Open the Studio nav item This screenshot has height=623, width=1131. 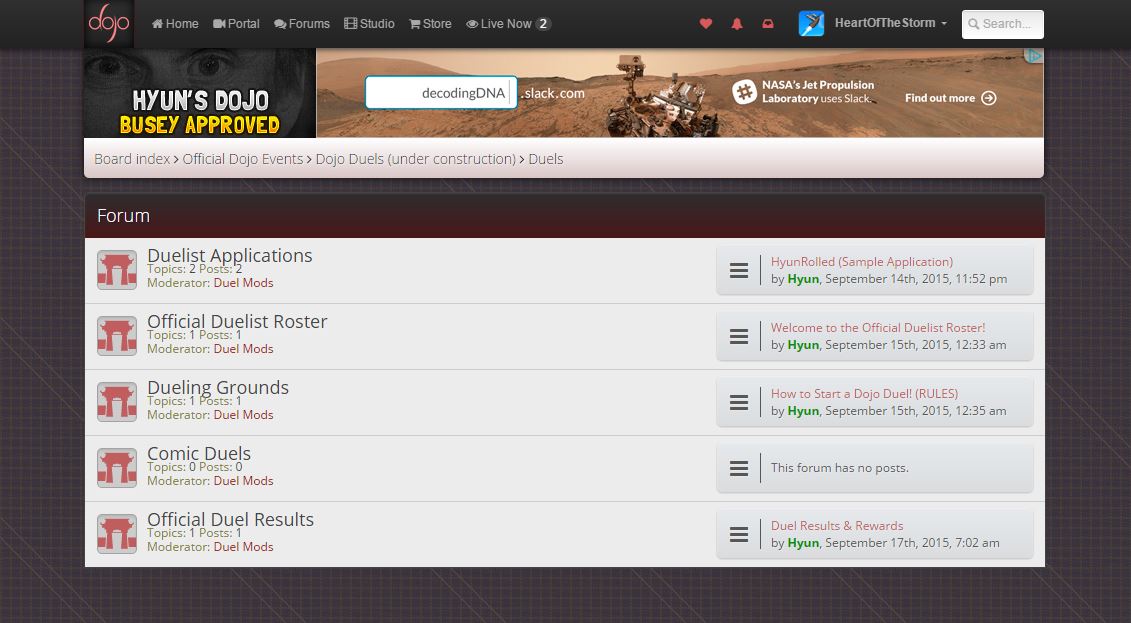tap(369, 24)
